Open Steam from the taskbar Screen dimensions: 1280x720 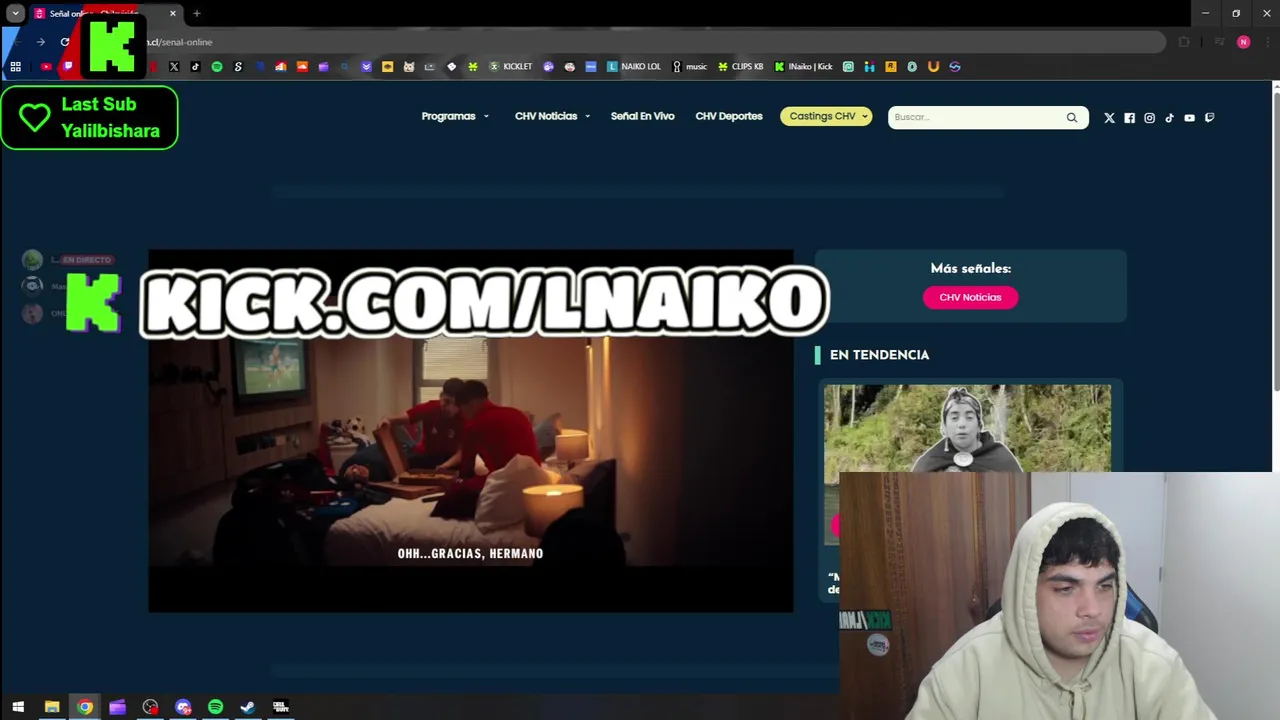(x=248, y=707)
